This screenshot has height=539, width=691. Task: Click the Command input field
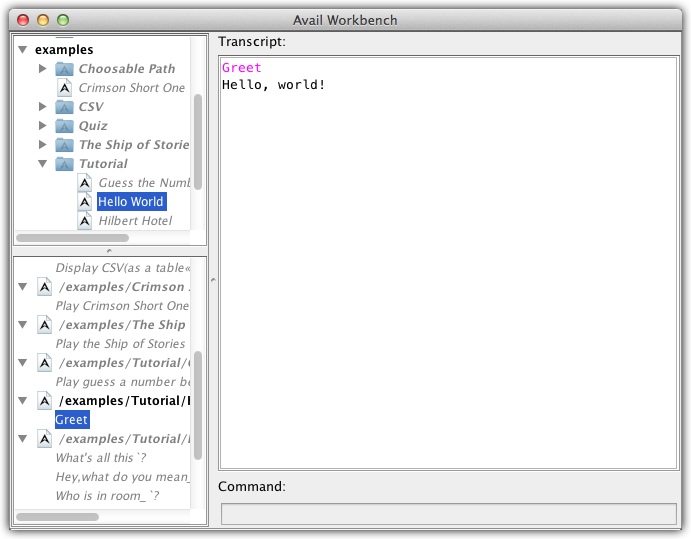(449, 514)
